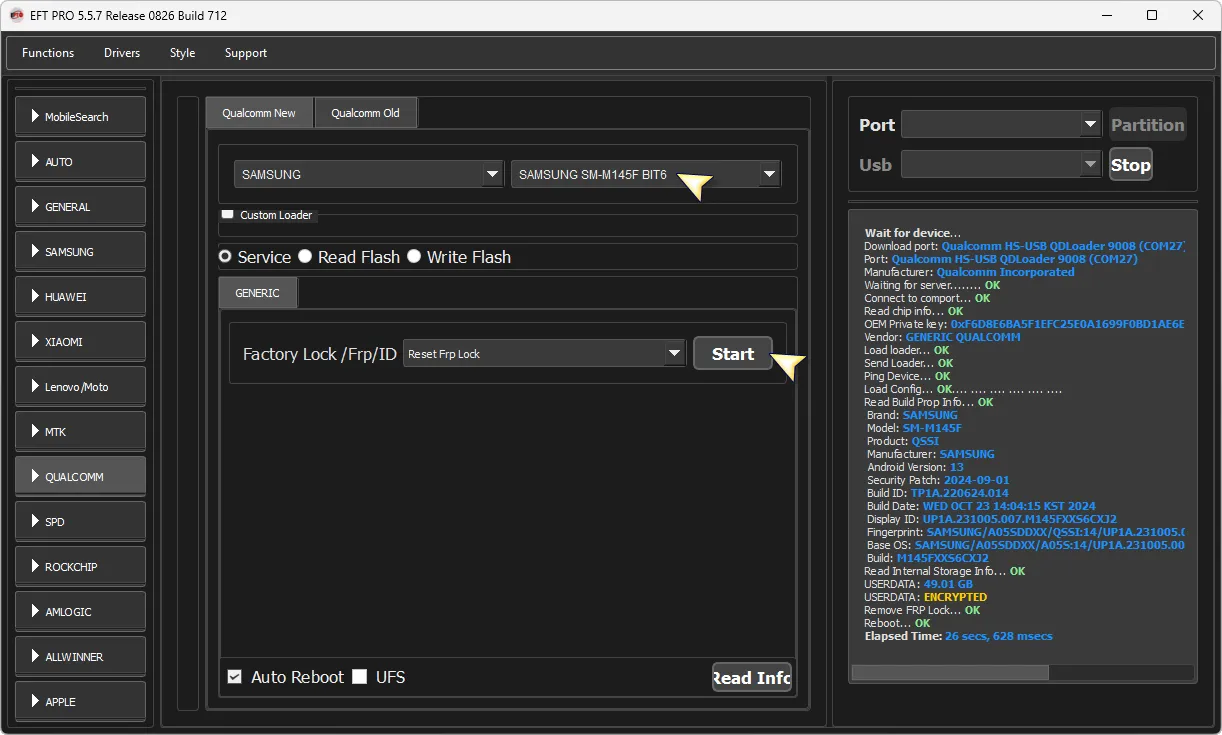Click the 'Vendor: GENERIC QUALCOMM' log line
Viewport: 1222px width, 735px height.
[x=942, y=337]
